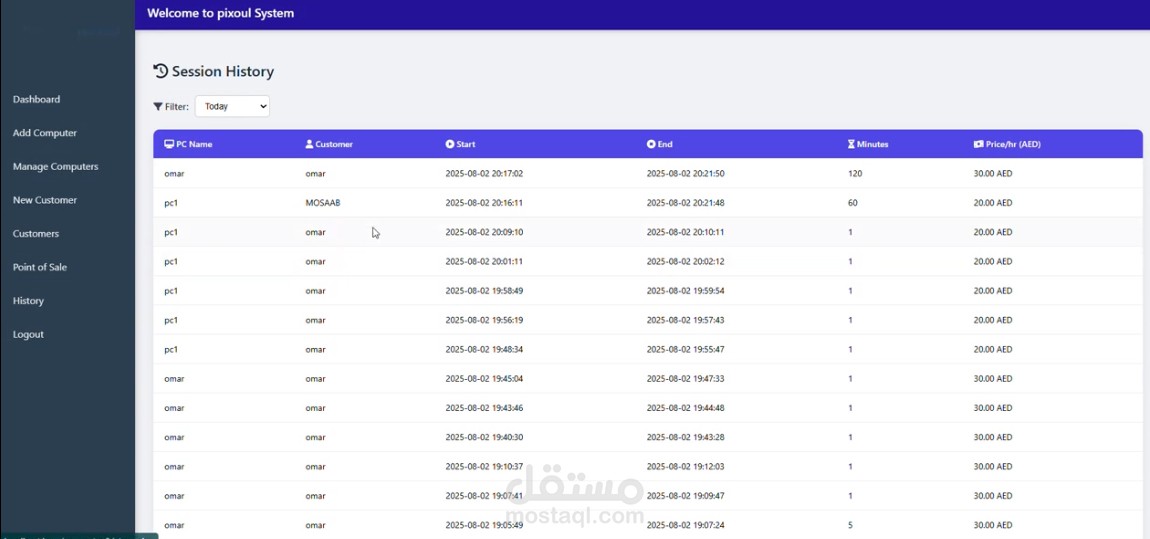Click start time 2025-08-02 19:45:04
This screenshot has width=1150, height=539.
pos(484,379)
